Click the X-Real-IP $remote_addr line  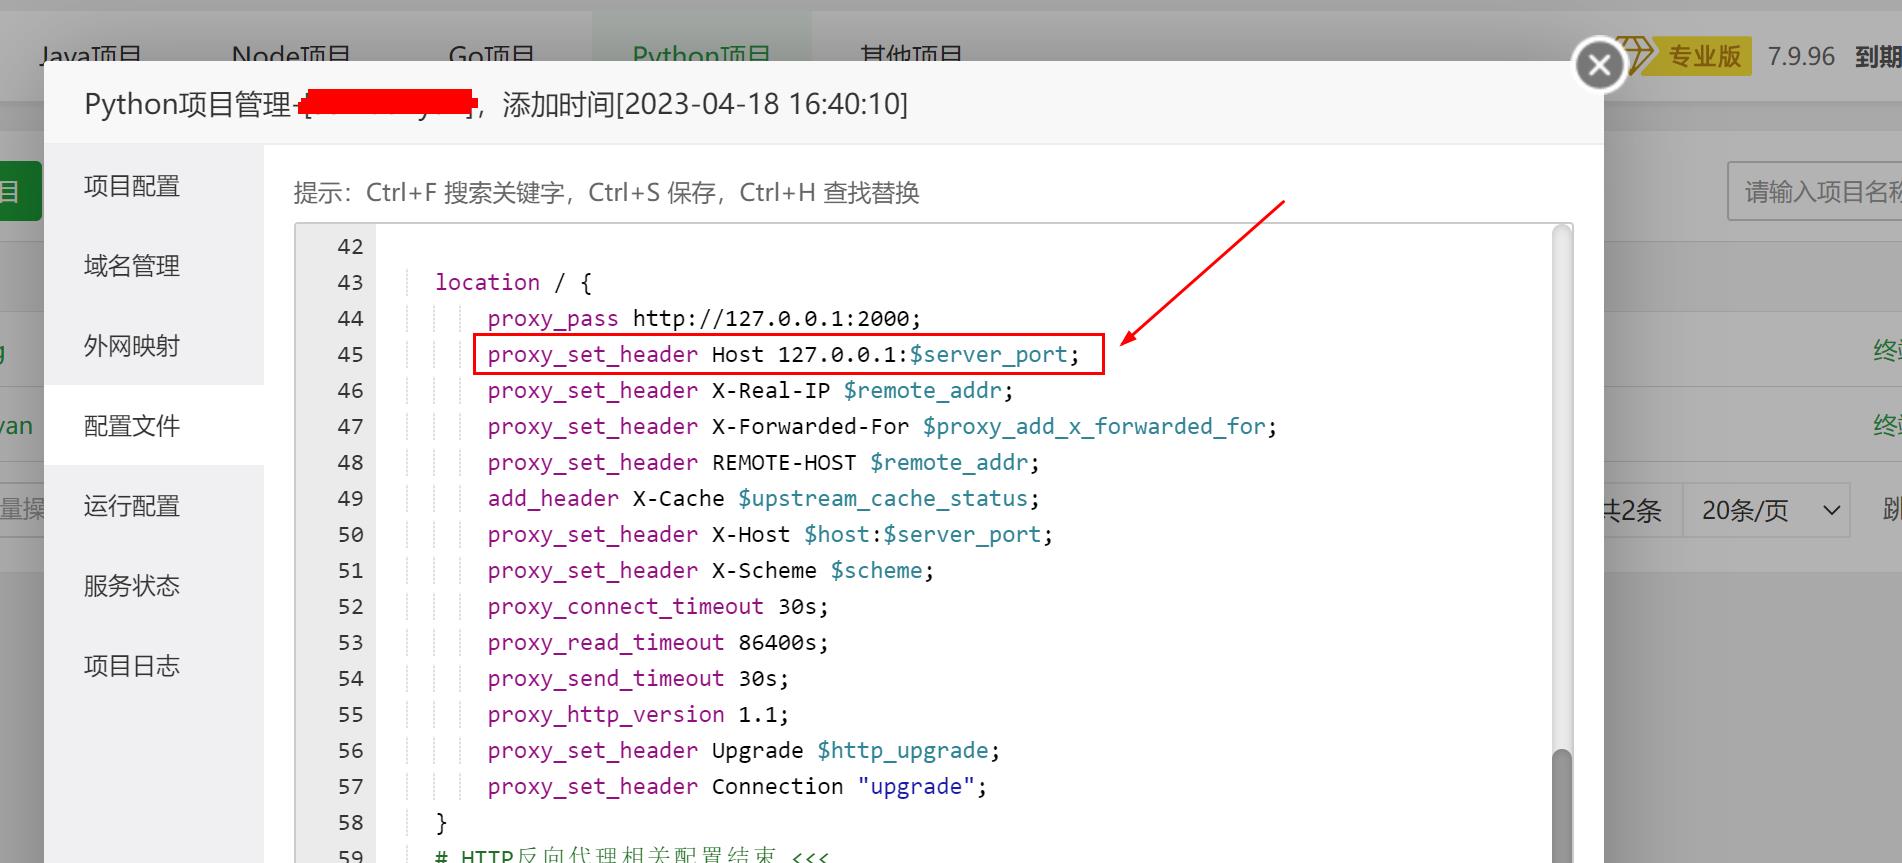pyautogui.click(x=750, y=390)
